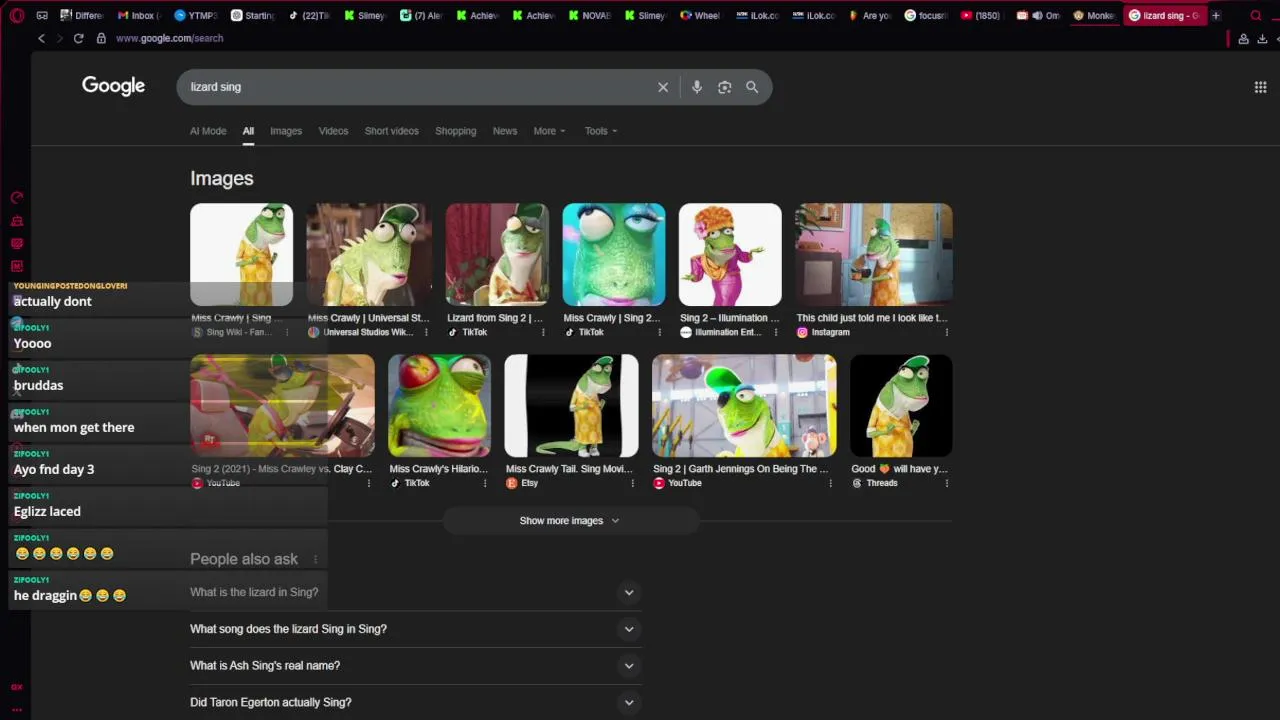
Task: Switch to AI Mode tab
Action: coord(208,131)
